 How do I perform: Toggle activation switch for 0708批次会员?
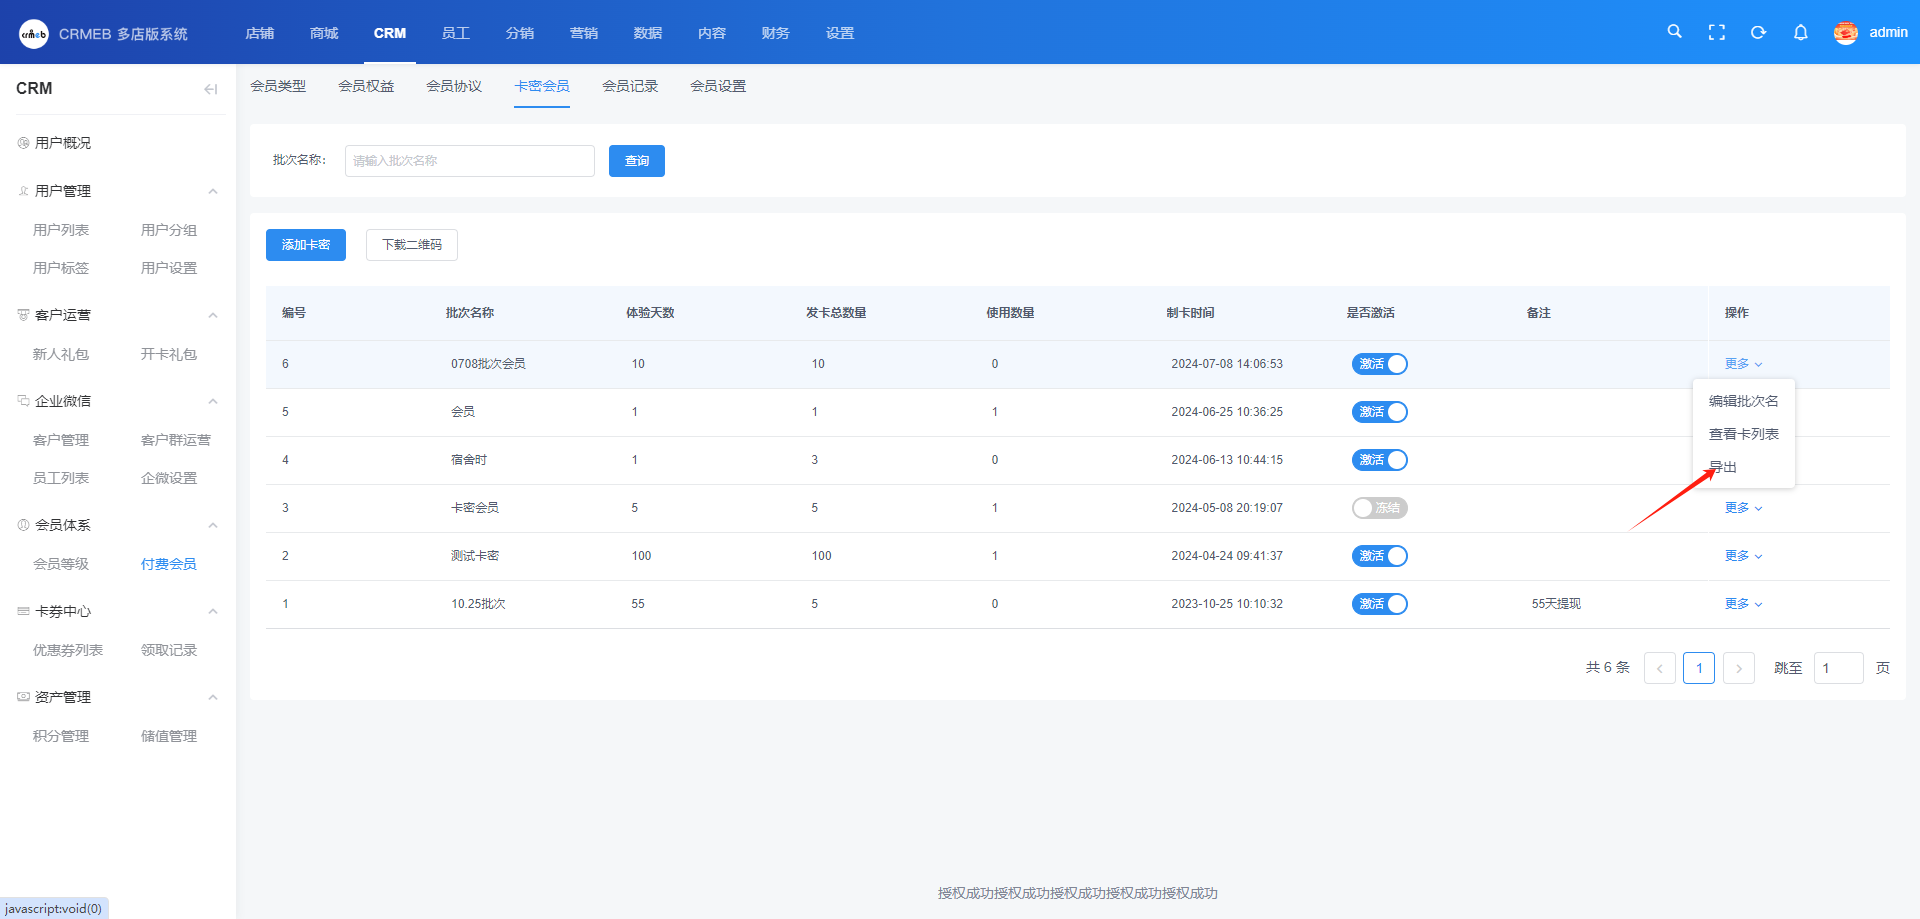point(1379,364)
